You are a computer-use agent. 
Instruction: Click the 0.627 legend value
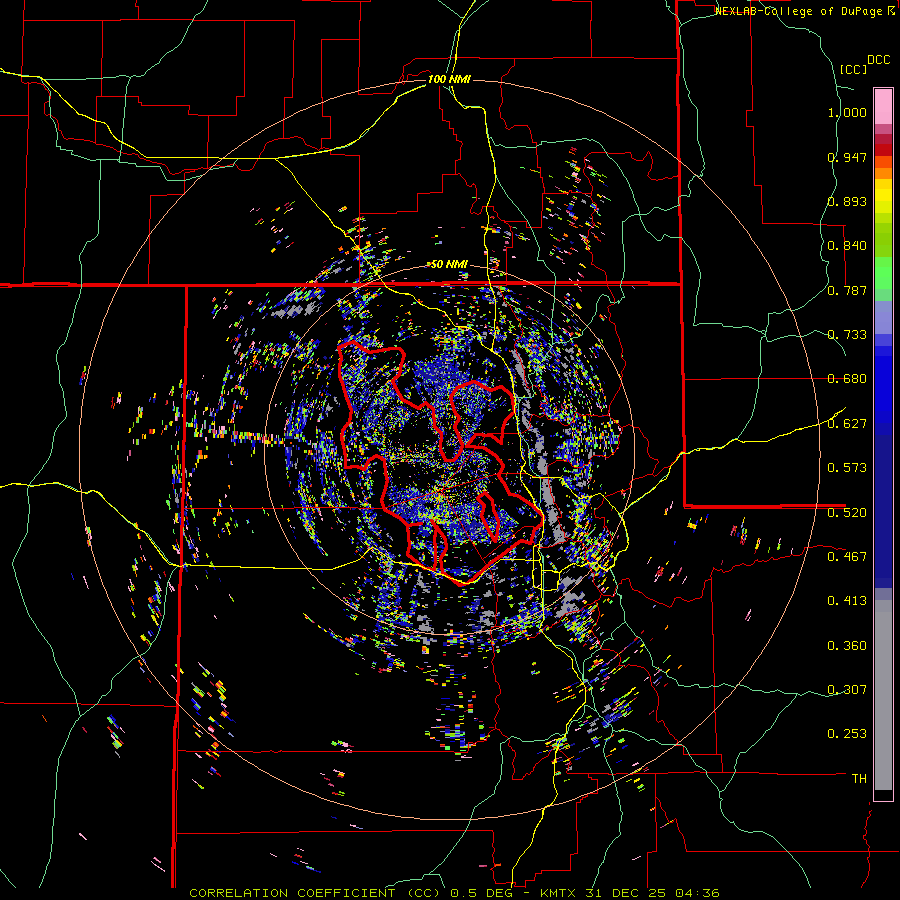847,424
